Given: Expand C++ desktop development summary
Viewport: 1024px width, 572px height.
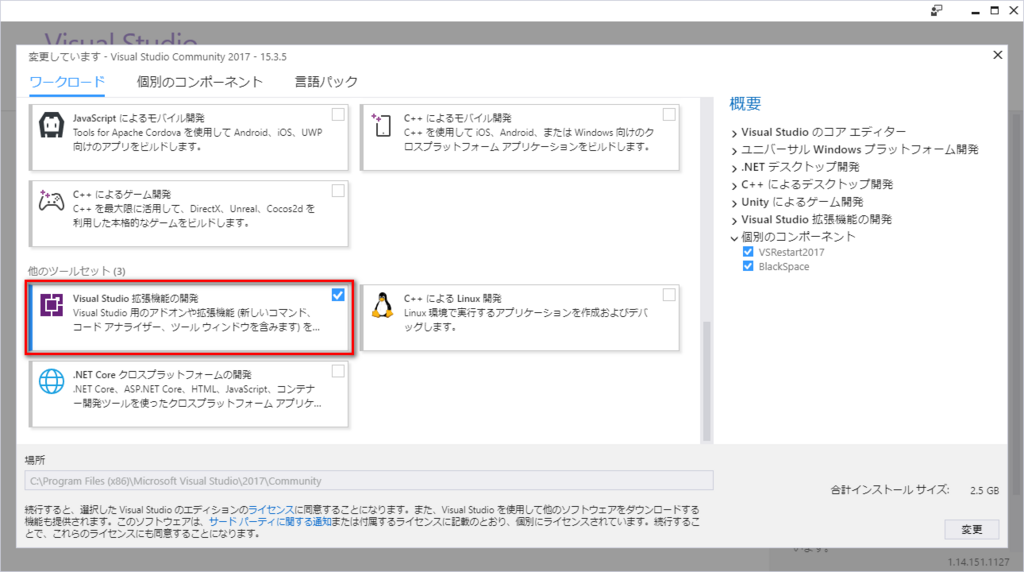Looking at the screenshot, I should pyautogui.click(x=734, y=185).
